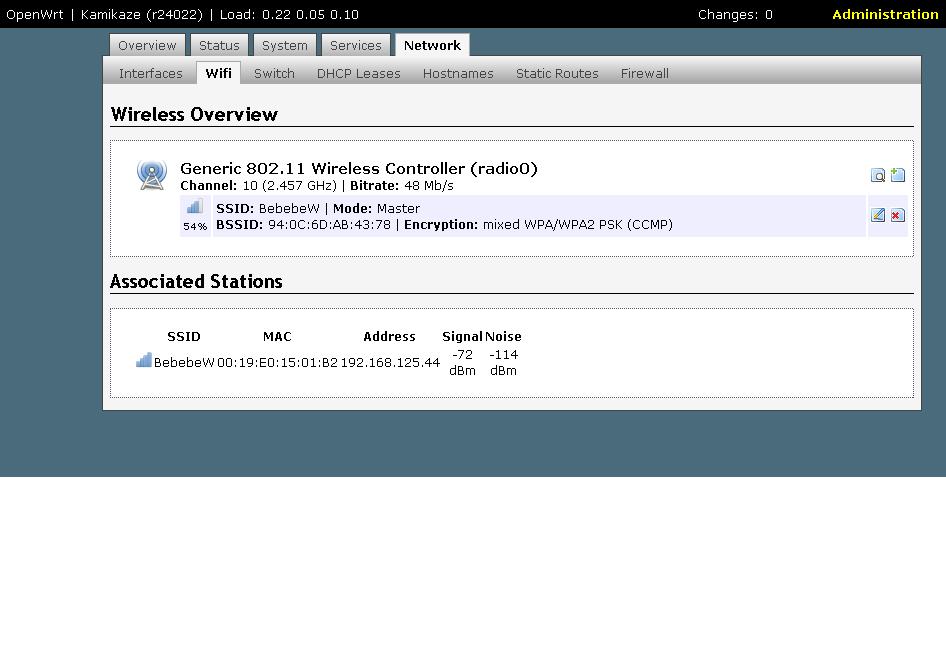
Task: Click the Wireless Overview heading
Action: pyautogui.click(x=194, y=115)
